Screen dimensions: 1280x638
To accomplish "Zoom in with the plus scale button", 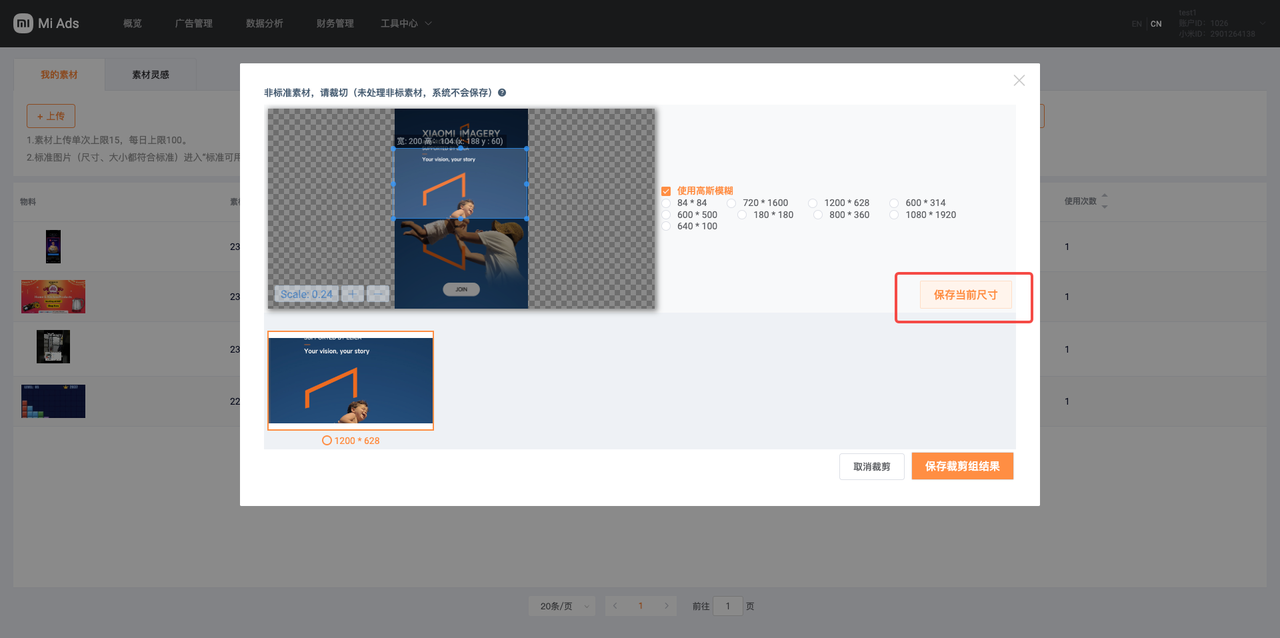I will 352,294.
